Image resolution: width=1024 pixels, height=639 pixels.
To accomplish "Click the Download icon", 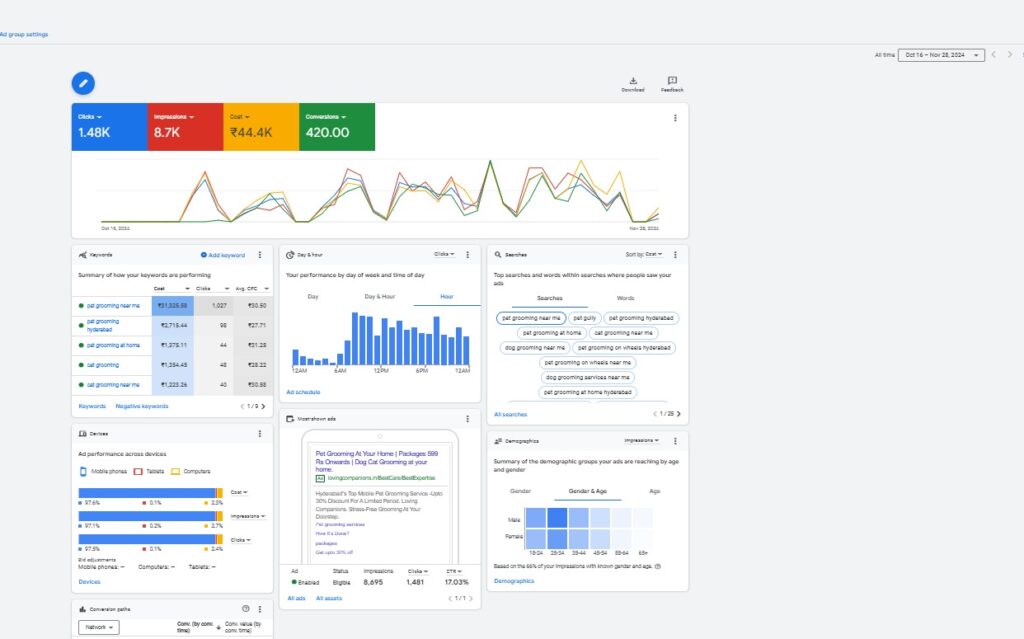I will (632, 82).
